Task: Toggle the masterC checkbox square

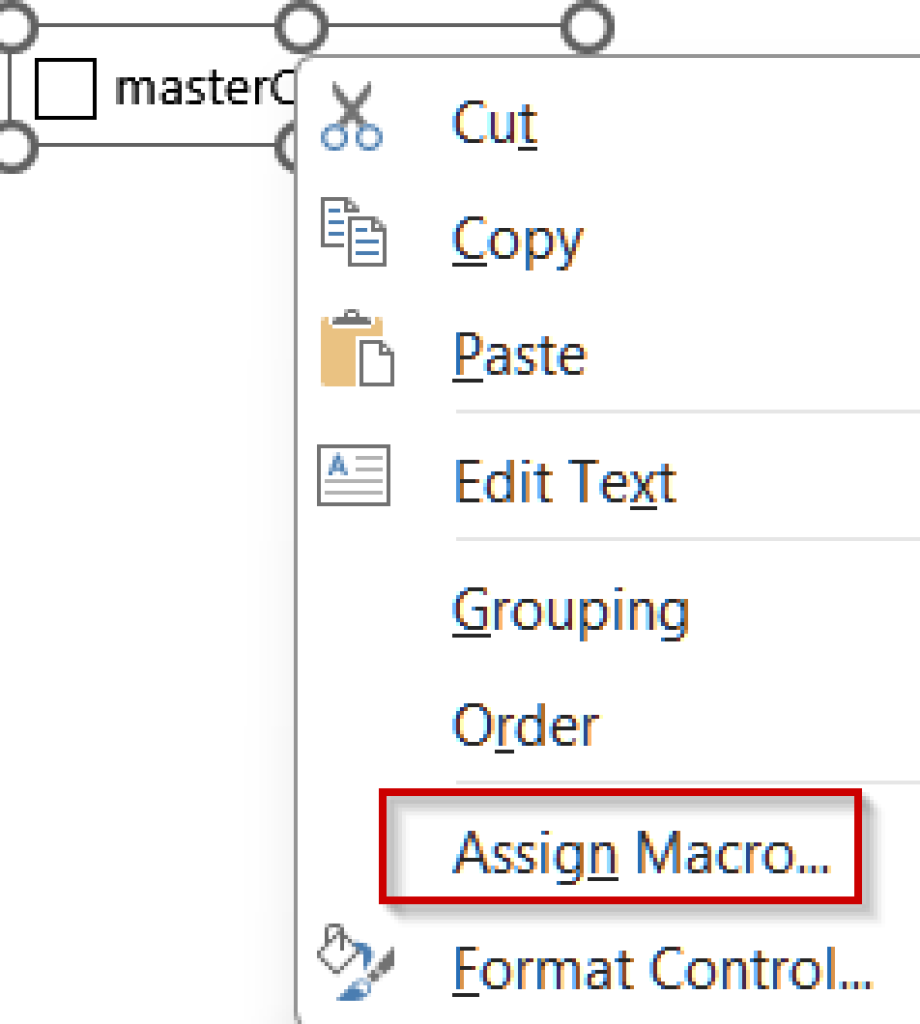Action: (65, 88)
